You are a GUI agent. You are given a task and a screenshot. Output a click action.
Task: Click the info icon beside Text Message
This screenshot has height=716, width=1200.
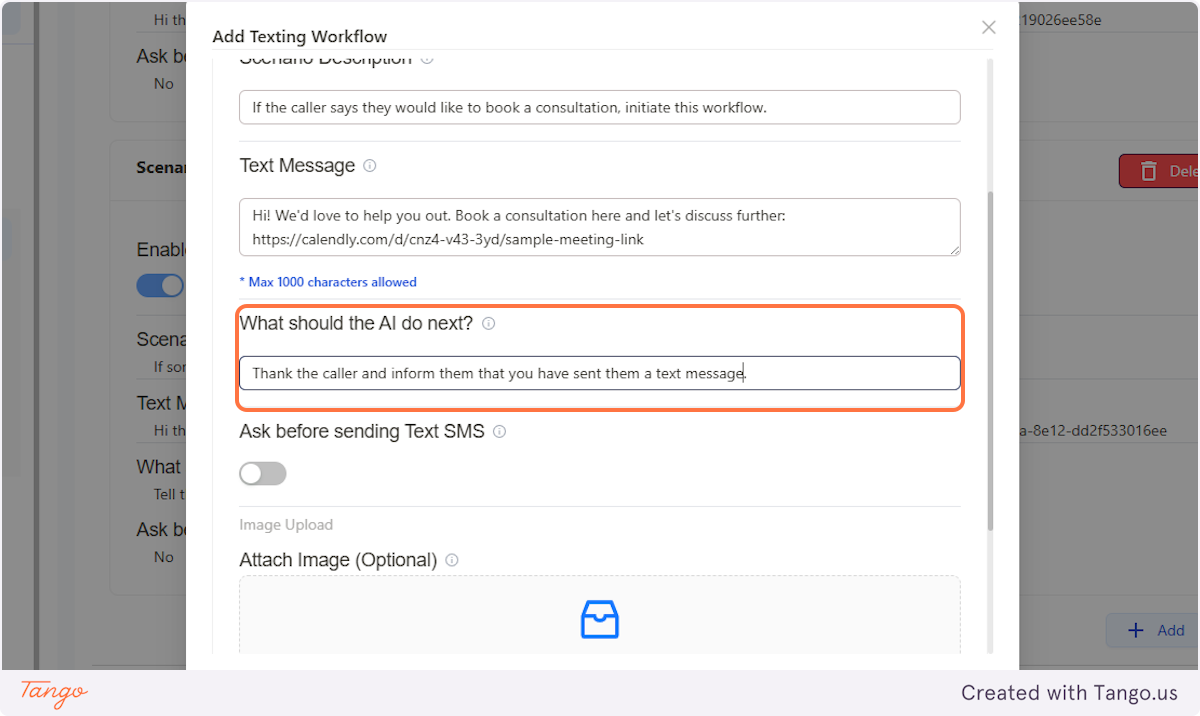click(x=369, y=166)
